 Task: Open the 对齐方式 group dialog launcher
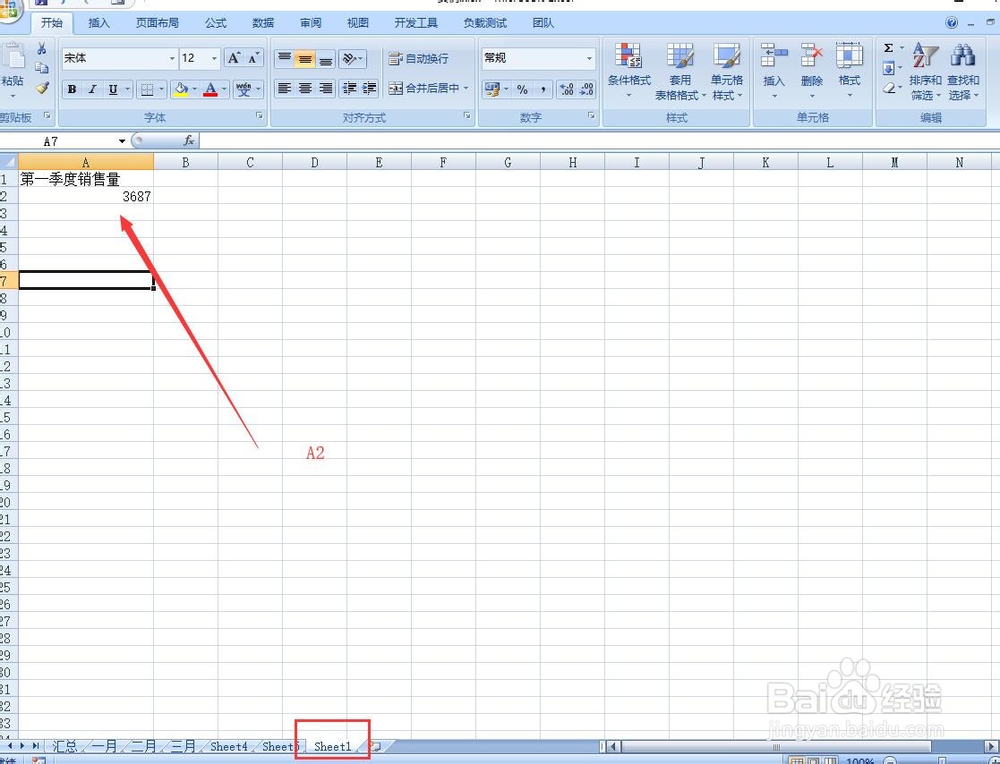pyautogui.click(x=467, y=115)
